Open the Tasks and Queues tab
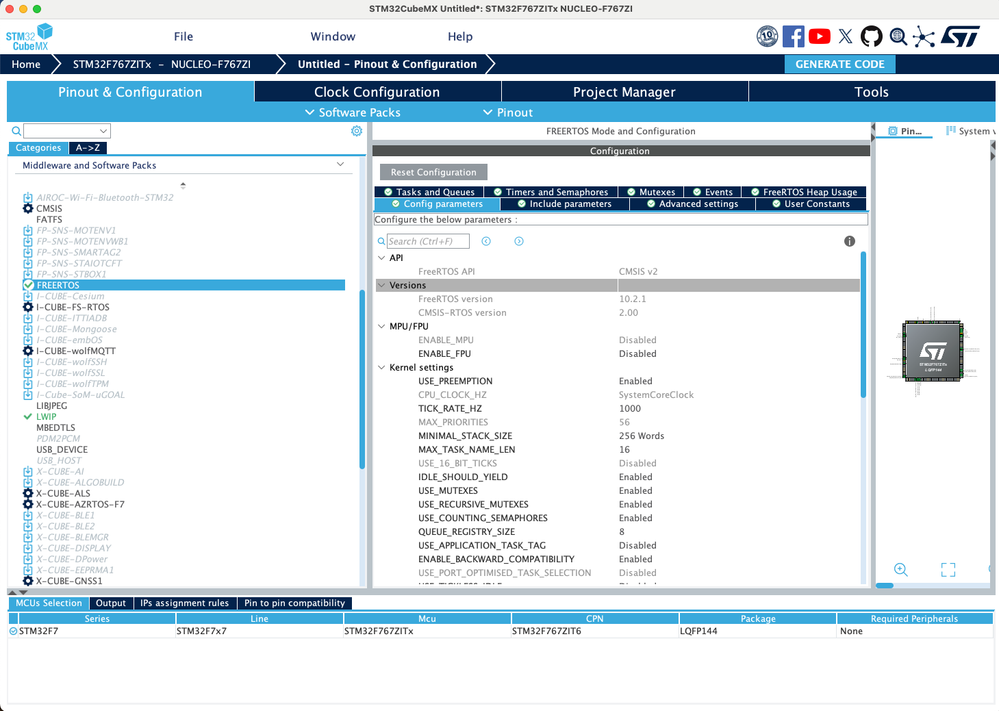Viewport: 999px width, 711px height. pyautogui.click(x=429, y=192)
